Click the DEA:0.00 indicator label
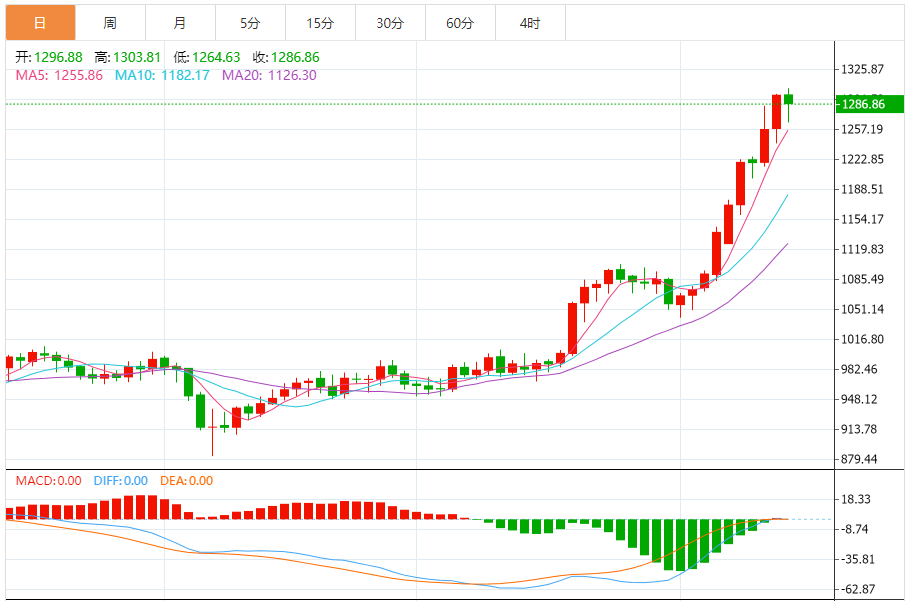This screenshot has height=601, width=912. pos(186,481)
